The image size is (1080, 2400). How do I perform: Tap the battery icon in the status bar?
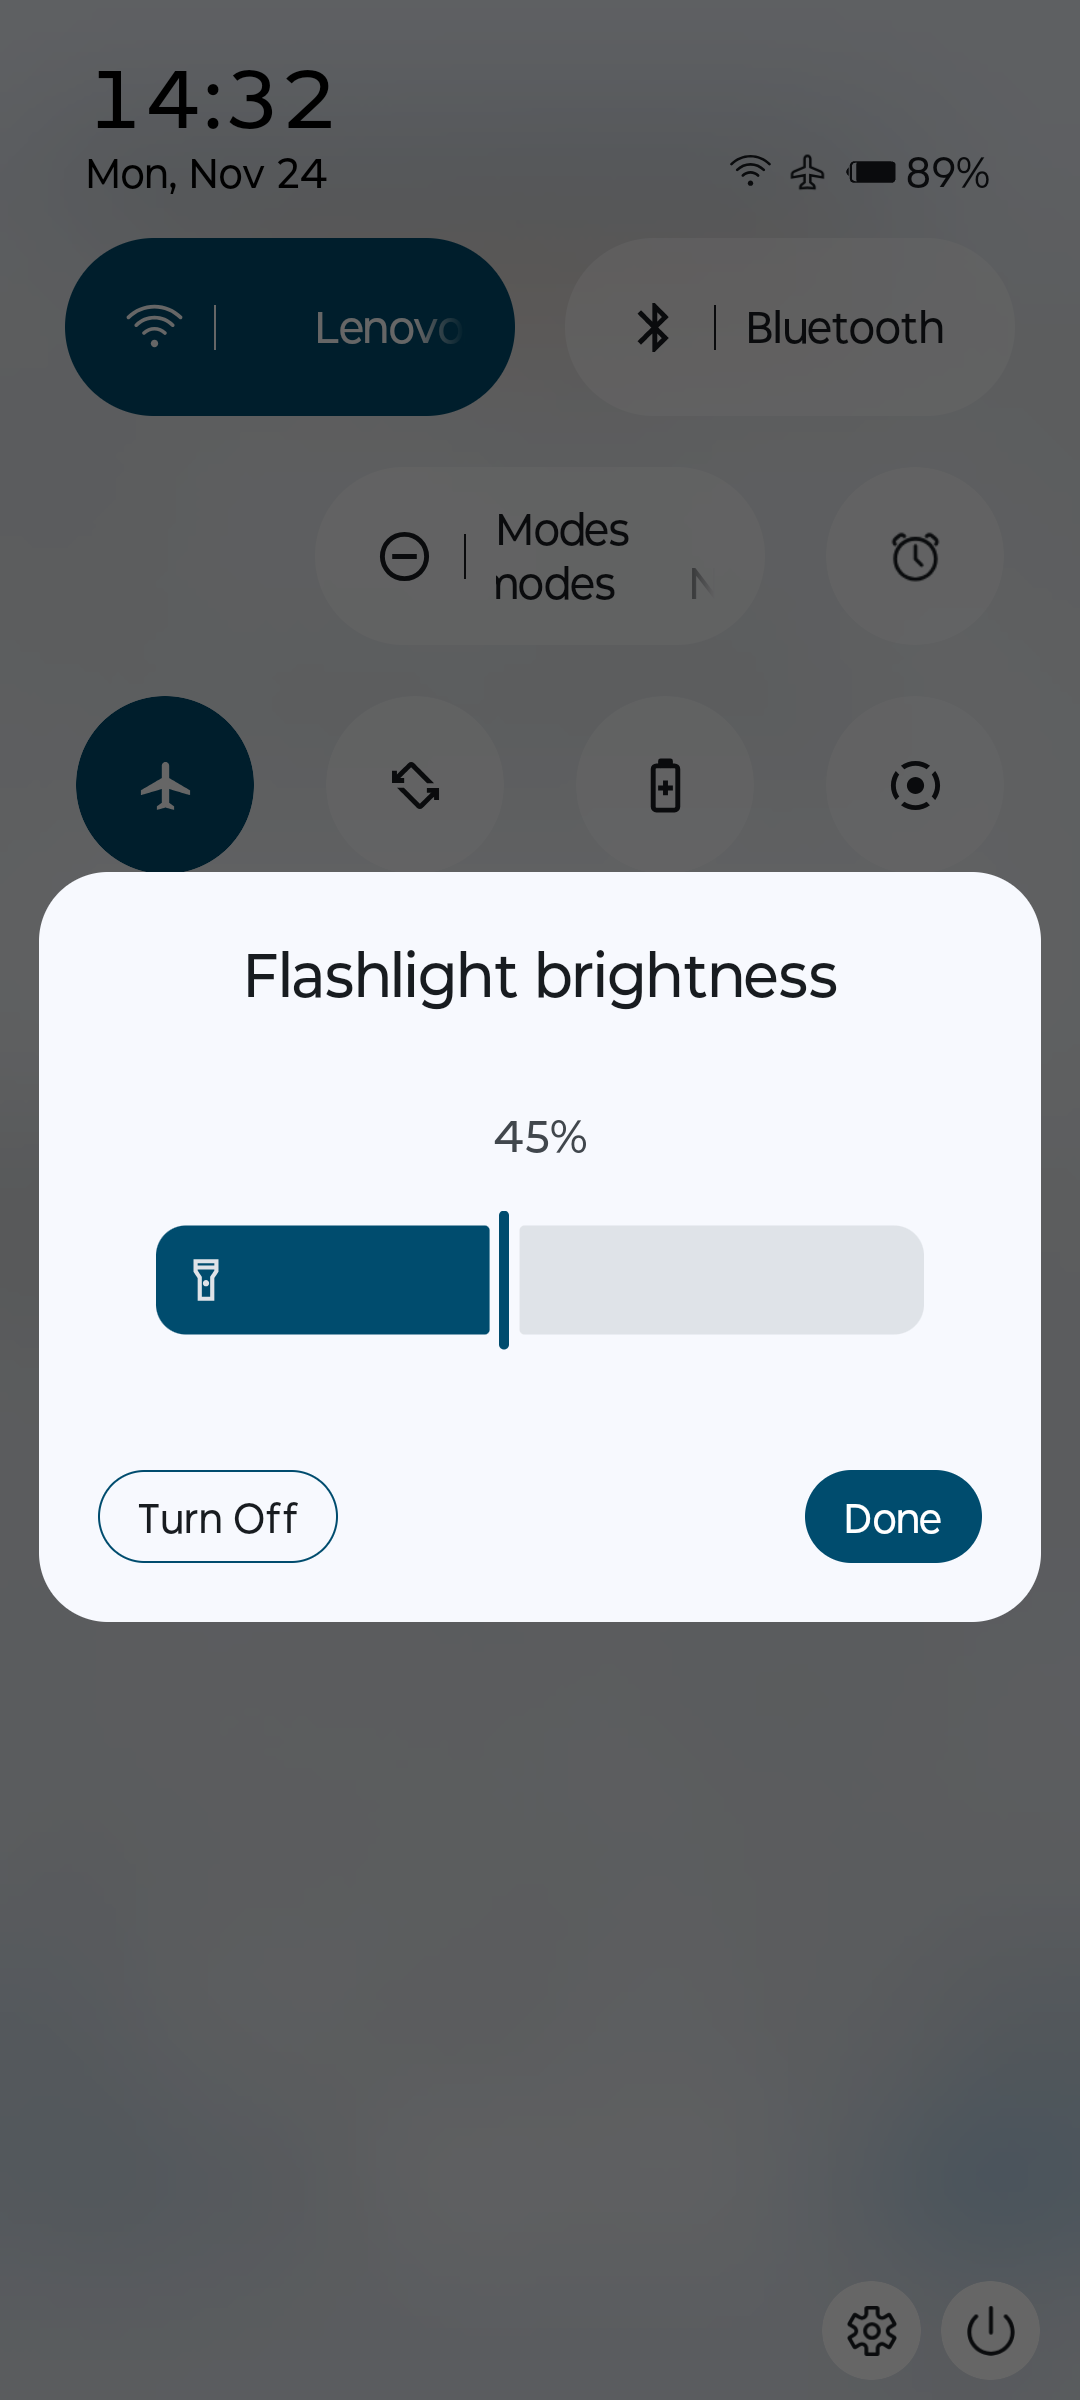click(x=871, y=173)
